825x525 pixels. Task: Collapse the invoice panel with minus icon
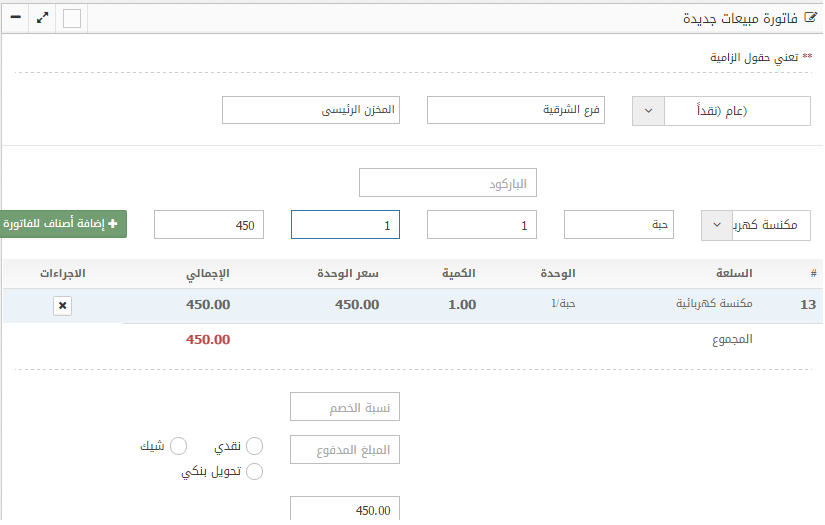[15, 18]
